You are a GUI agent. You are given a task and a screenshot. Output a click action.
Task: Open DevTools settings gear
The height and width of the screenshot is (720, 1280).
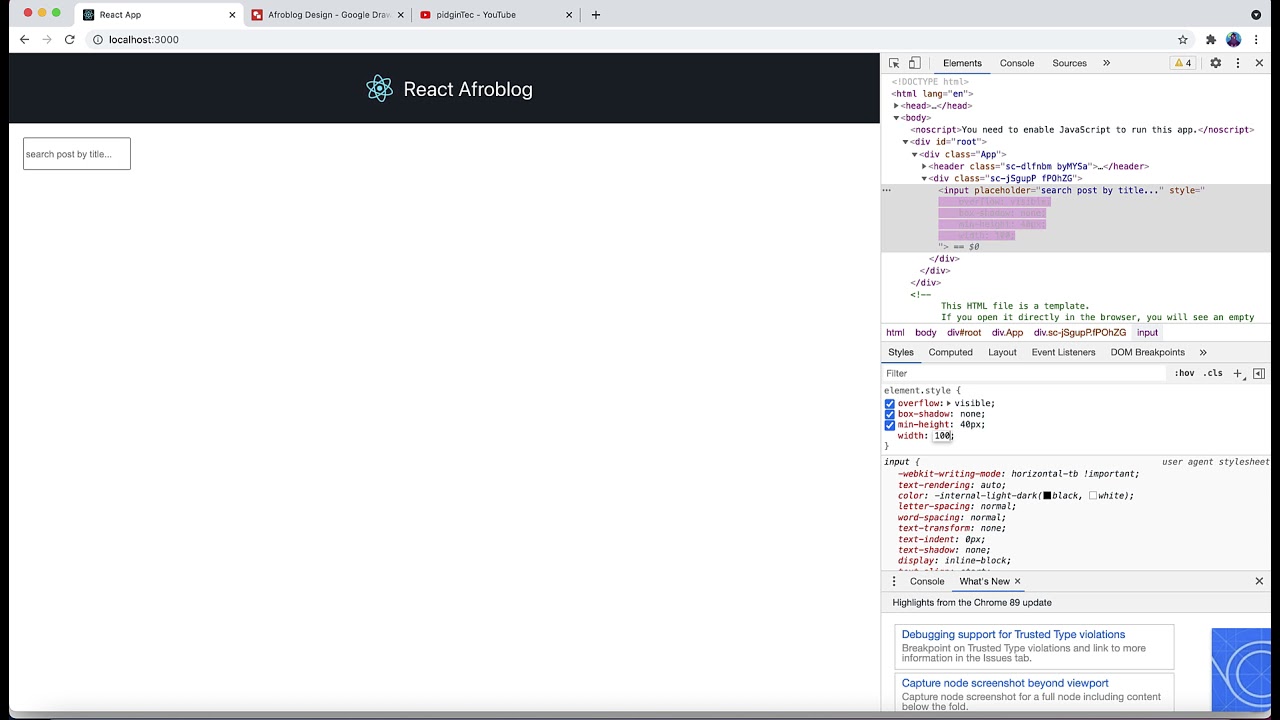(1216, 63)
